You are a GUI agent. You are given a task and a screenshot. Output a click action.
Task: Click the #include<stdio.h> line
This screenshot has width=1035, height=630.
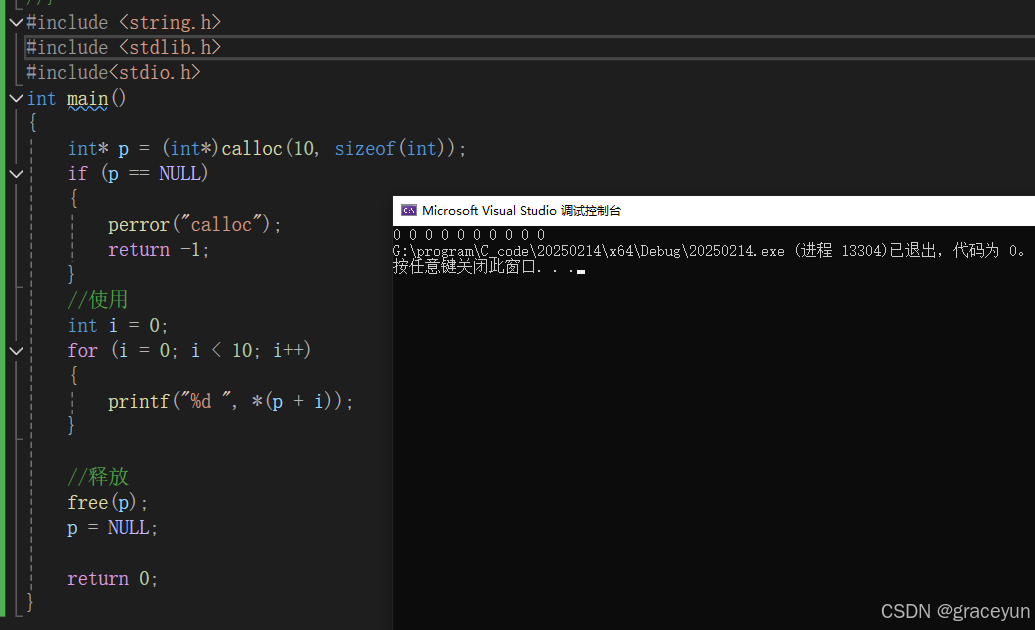pos(113,73)
